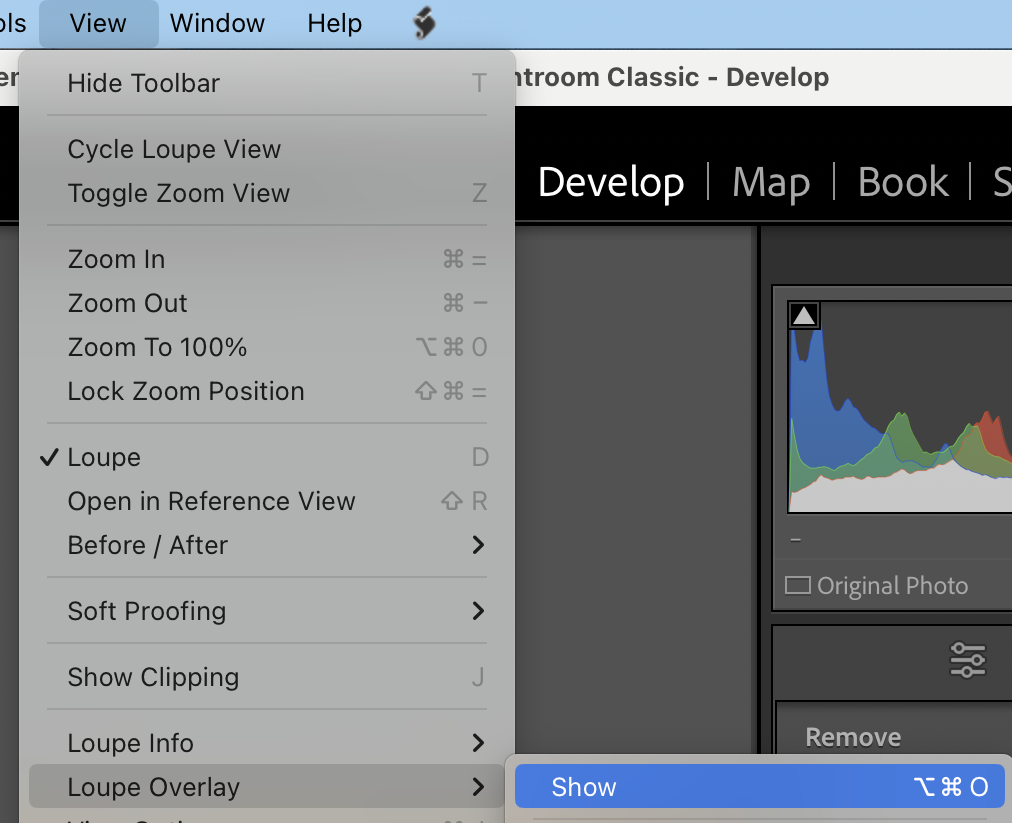
Task: Choose Open in Reference View
Action: 211,501
